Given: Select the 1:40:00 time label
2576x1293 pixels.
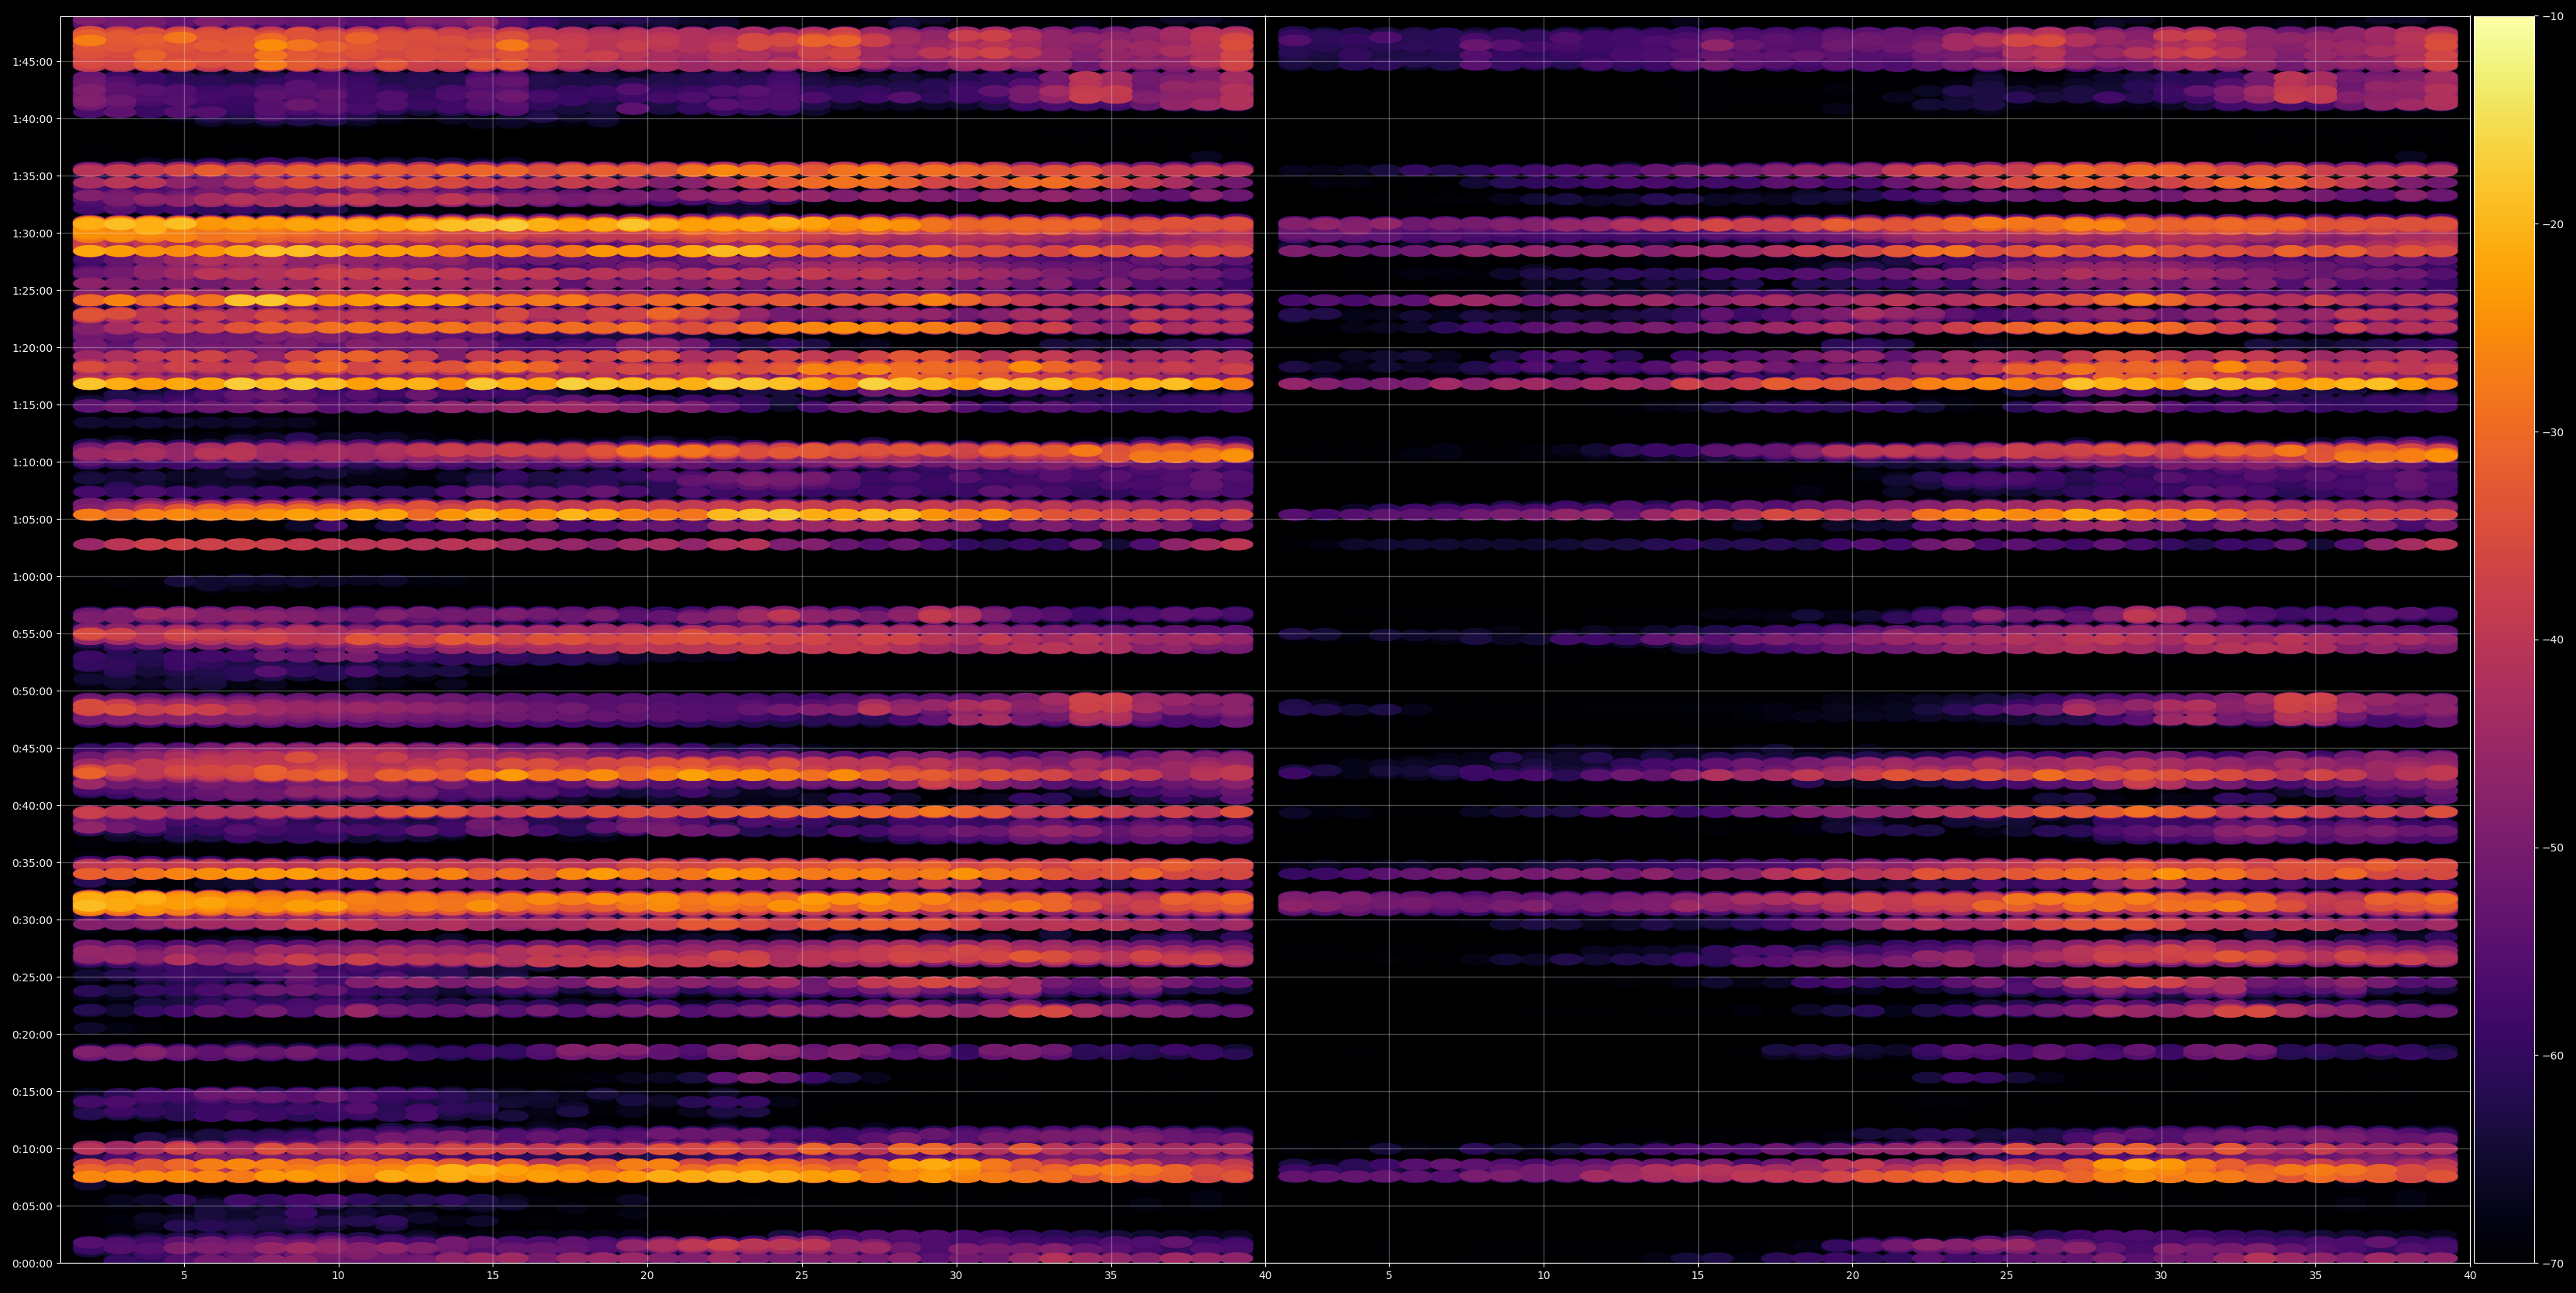Looking at the screenshot, I should click(x=32, y=119).
